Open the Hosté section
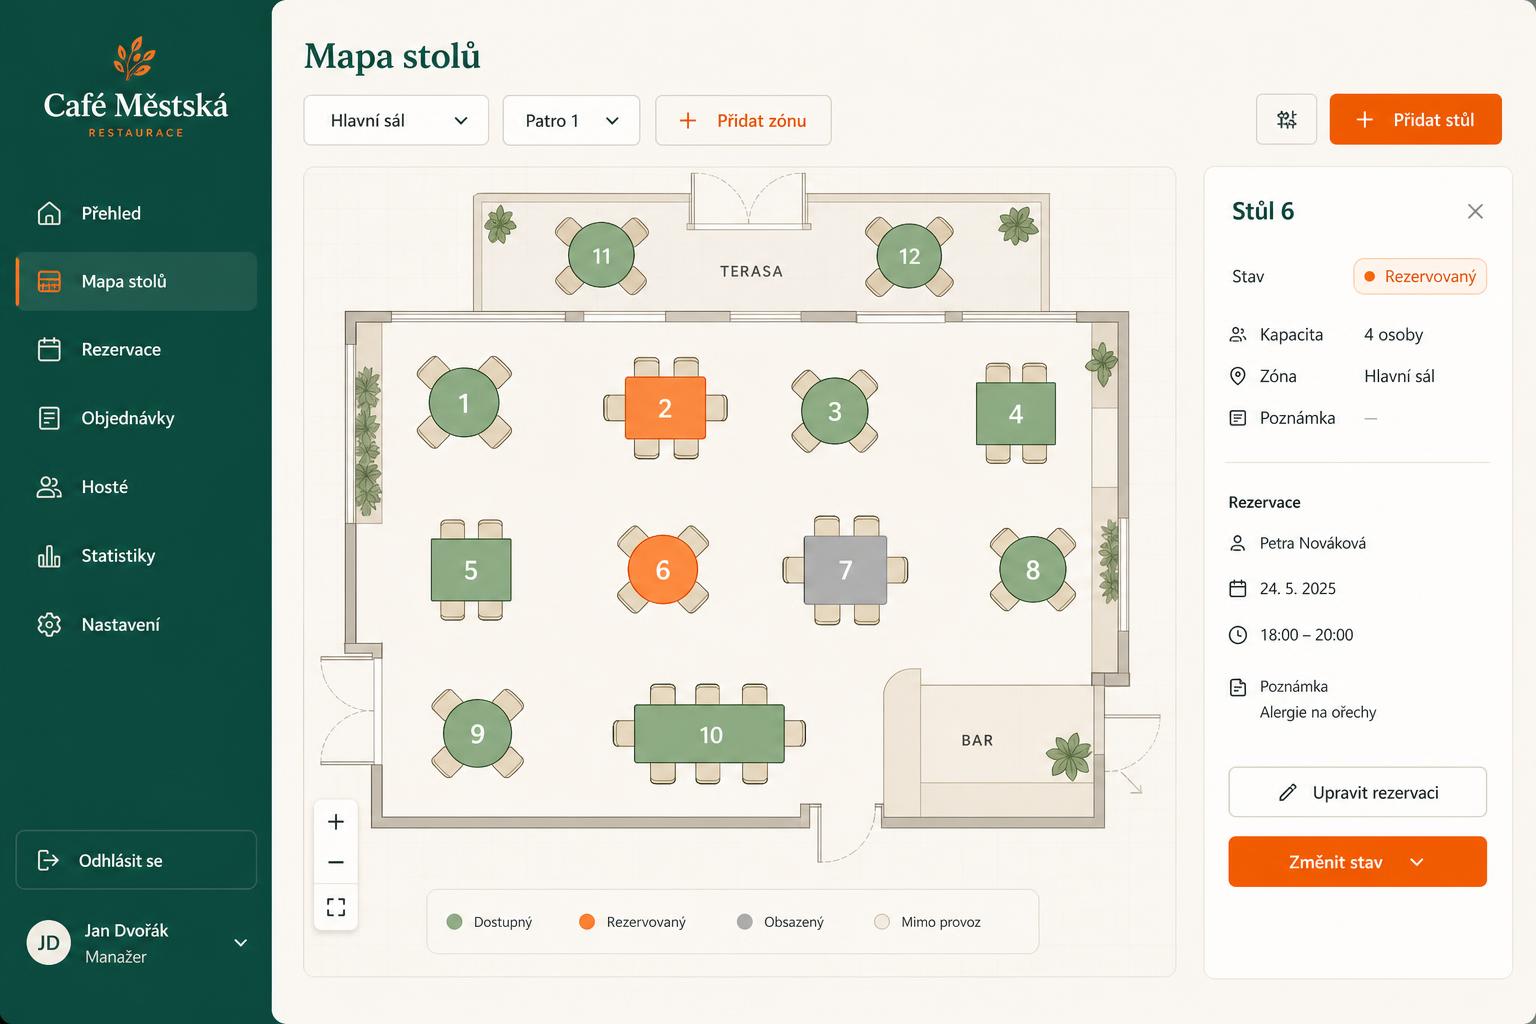Screen dimensions: 1536x1024 point(136,487)
